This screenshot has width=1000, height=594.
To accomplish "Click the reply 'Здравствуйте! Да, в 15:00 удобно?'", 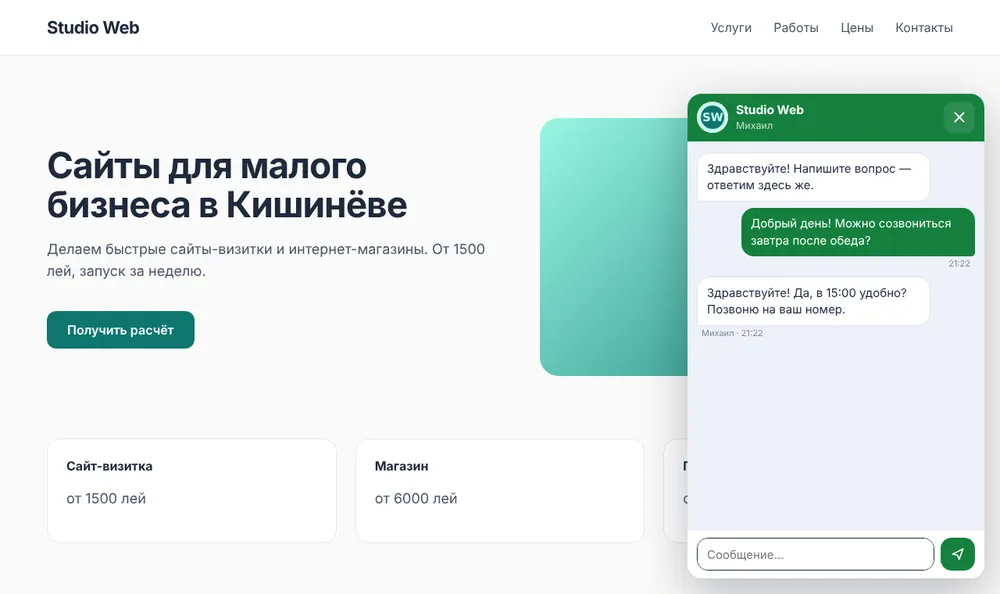I will [813, 301].
